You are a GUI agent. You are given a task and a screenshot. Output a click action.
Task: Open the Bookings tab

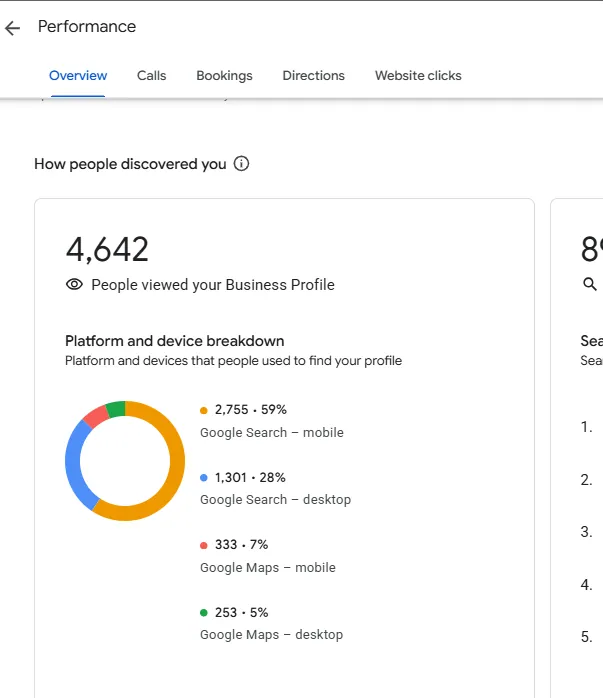[224, 76]
